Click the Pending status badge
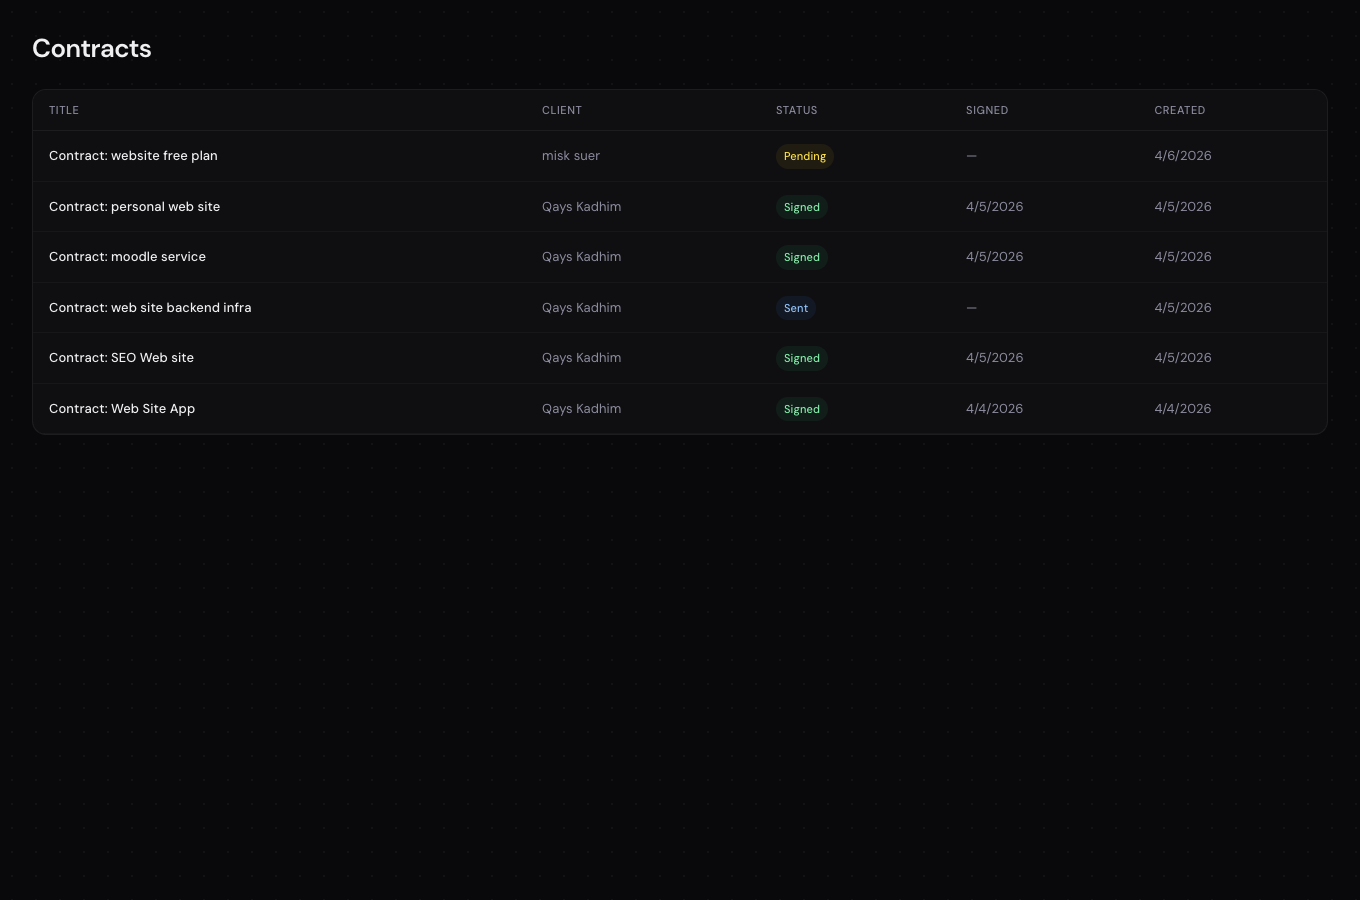 pyautogui.click(x=804, y=156)
